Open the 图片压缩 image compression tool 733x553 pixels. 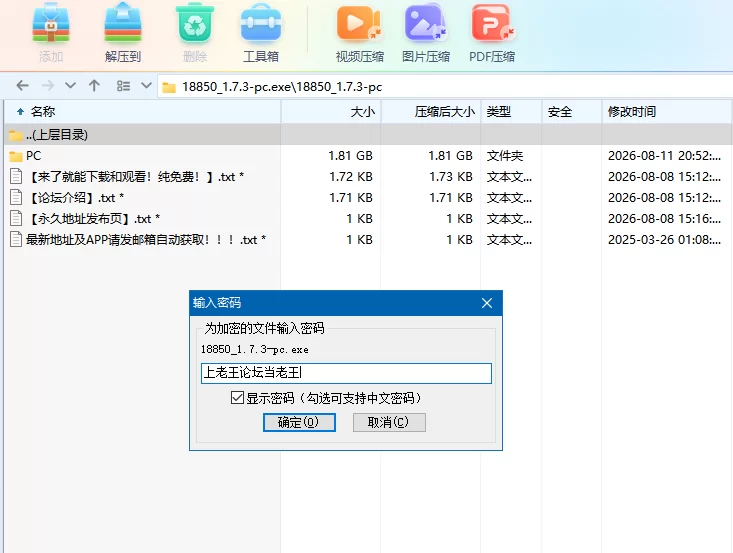[425, 23]
